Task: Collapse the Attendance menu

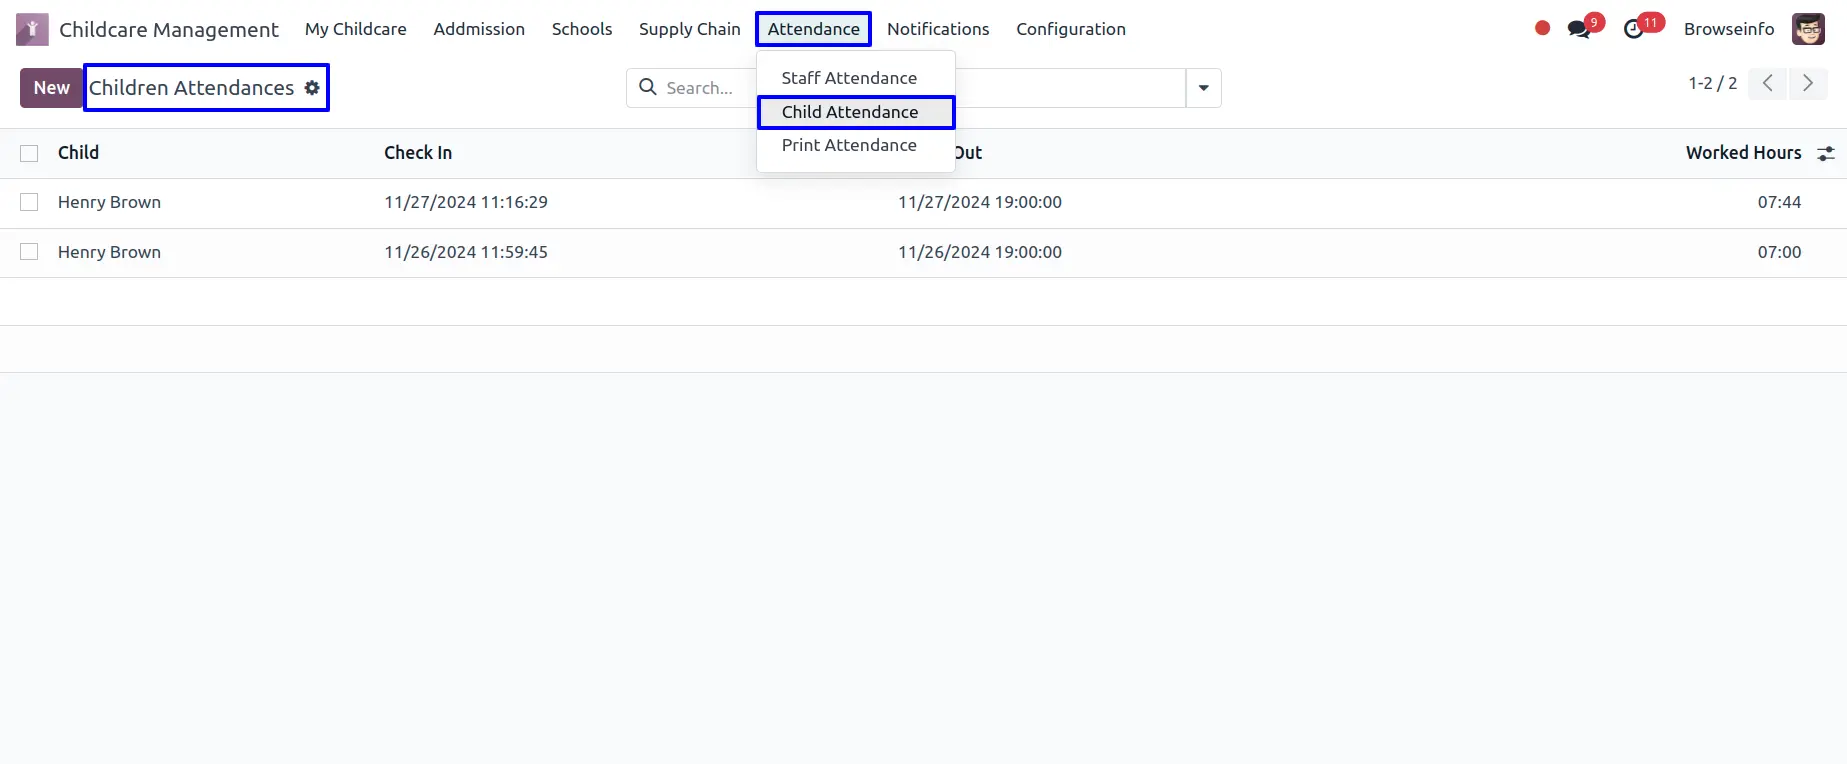Action: click(813, 29)
